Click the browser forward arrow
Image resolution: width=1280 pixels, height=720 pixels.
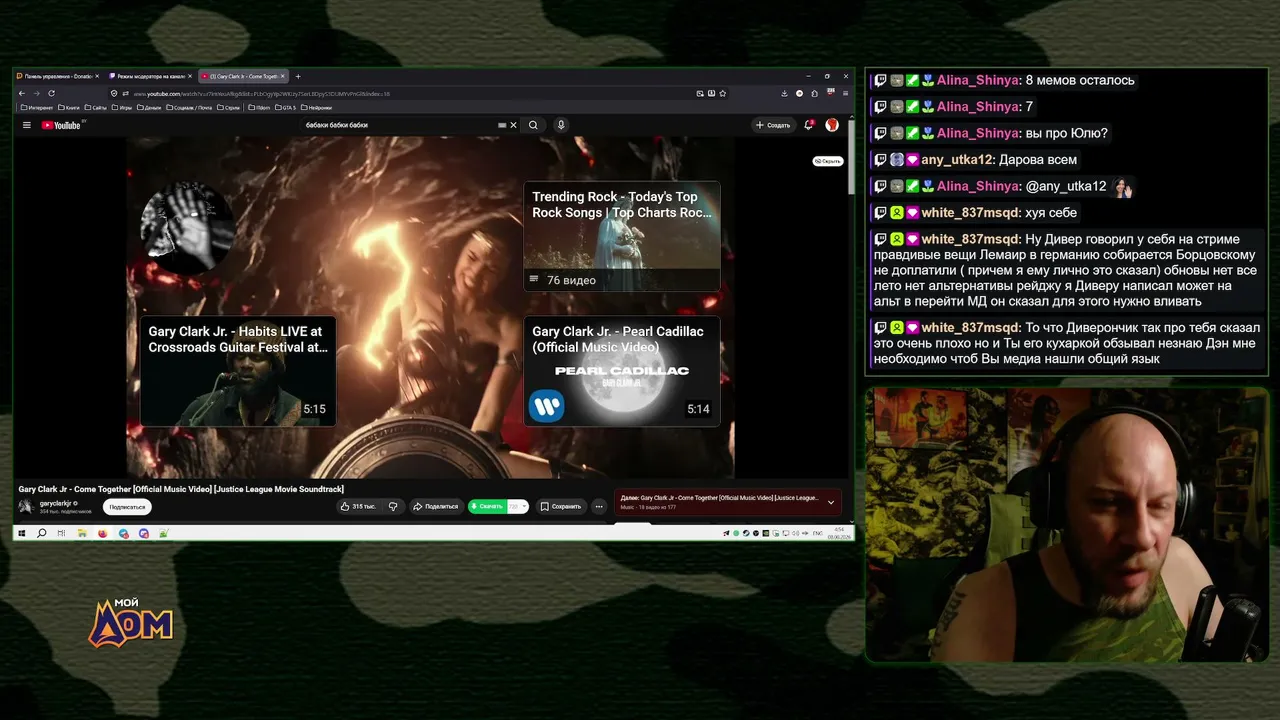[36, 93]
